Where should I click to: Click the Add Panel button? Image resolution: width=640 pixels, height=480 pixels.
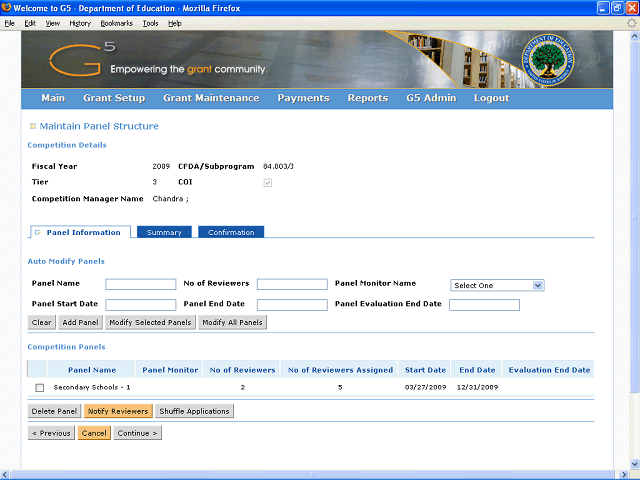80,323
